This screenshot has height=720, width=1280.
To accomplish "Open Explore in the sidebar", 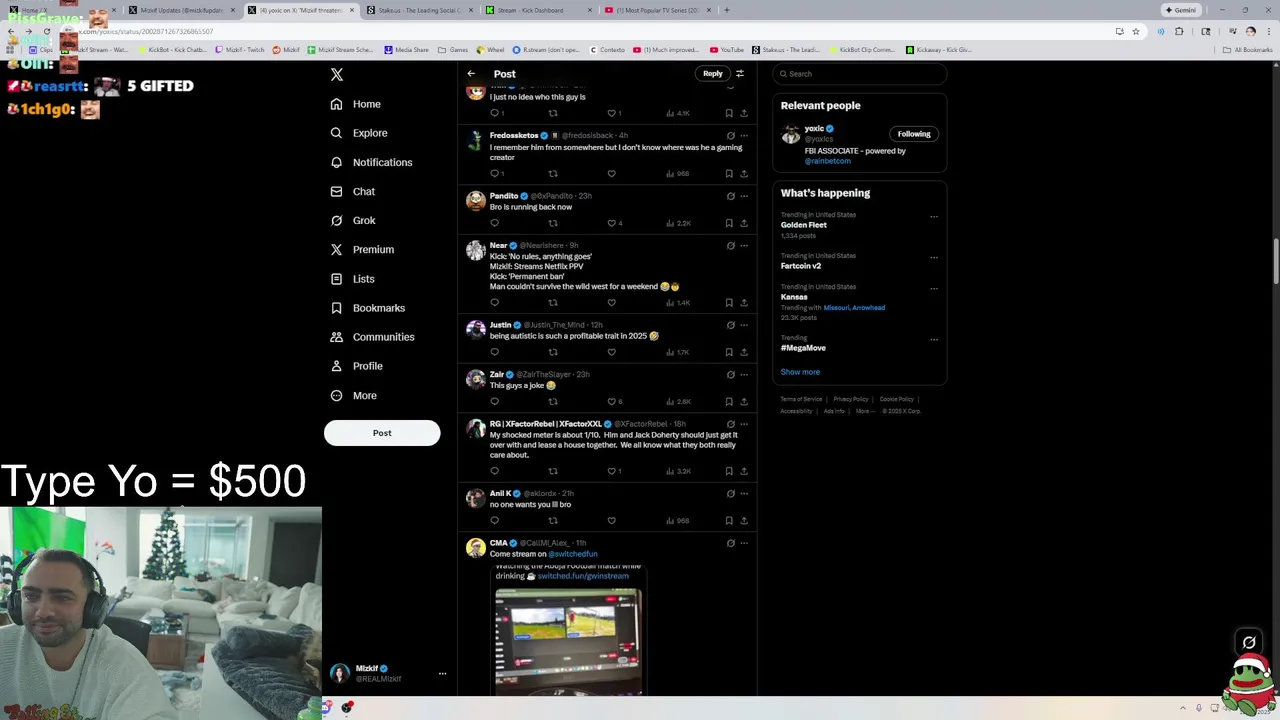I will 359,133.
